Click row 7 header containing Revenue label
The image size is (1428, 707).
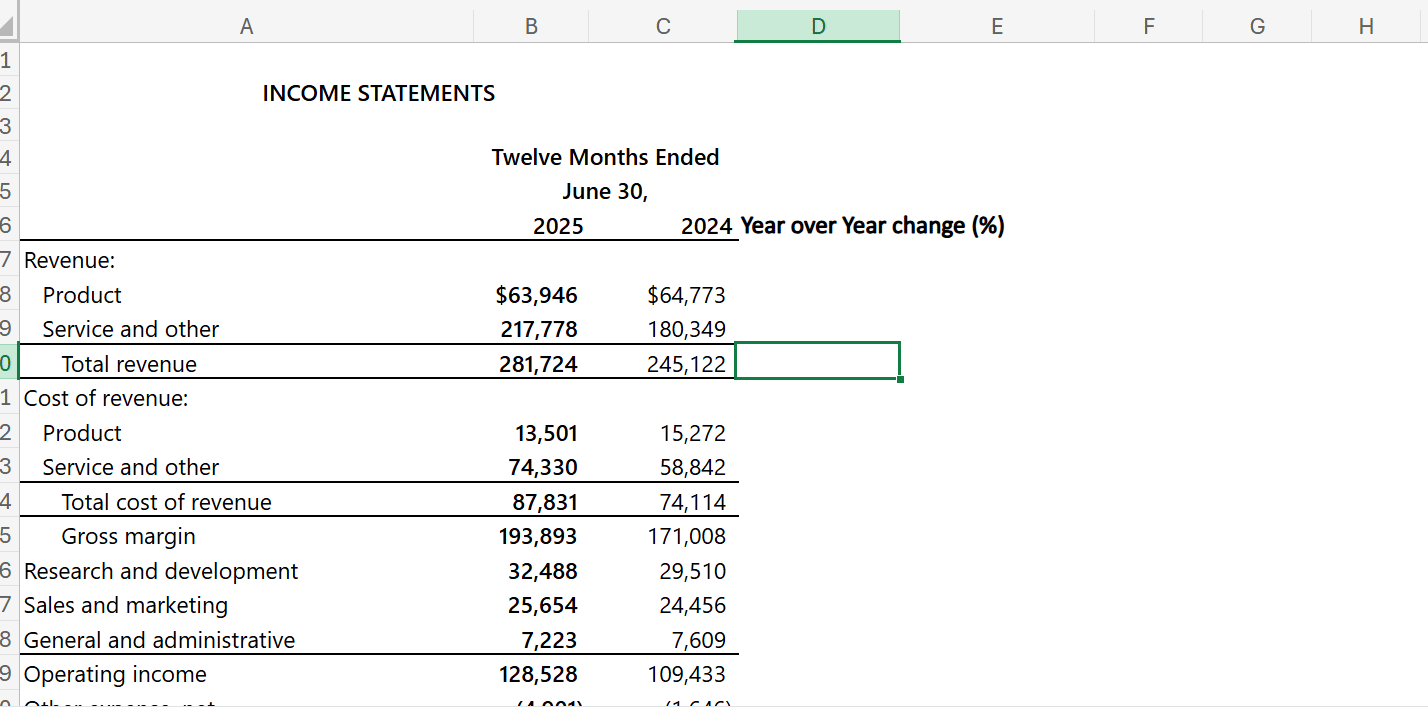[7, 259]
